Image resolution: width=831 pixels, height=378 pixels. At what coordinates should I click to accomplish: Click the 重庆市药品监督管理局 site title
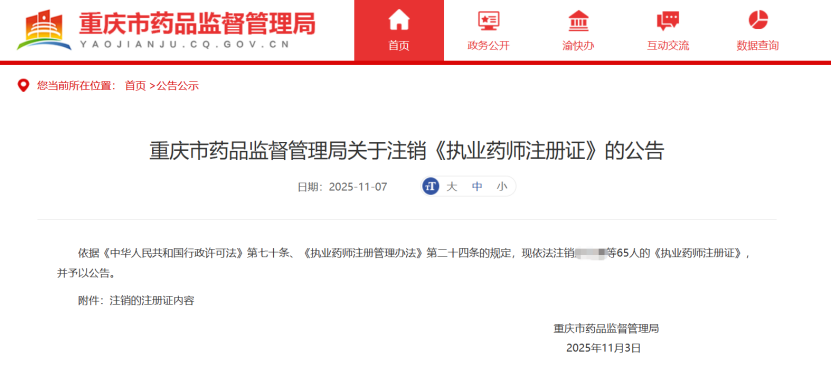tap(197, 23)
